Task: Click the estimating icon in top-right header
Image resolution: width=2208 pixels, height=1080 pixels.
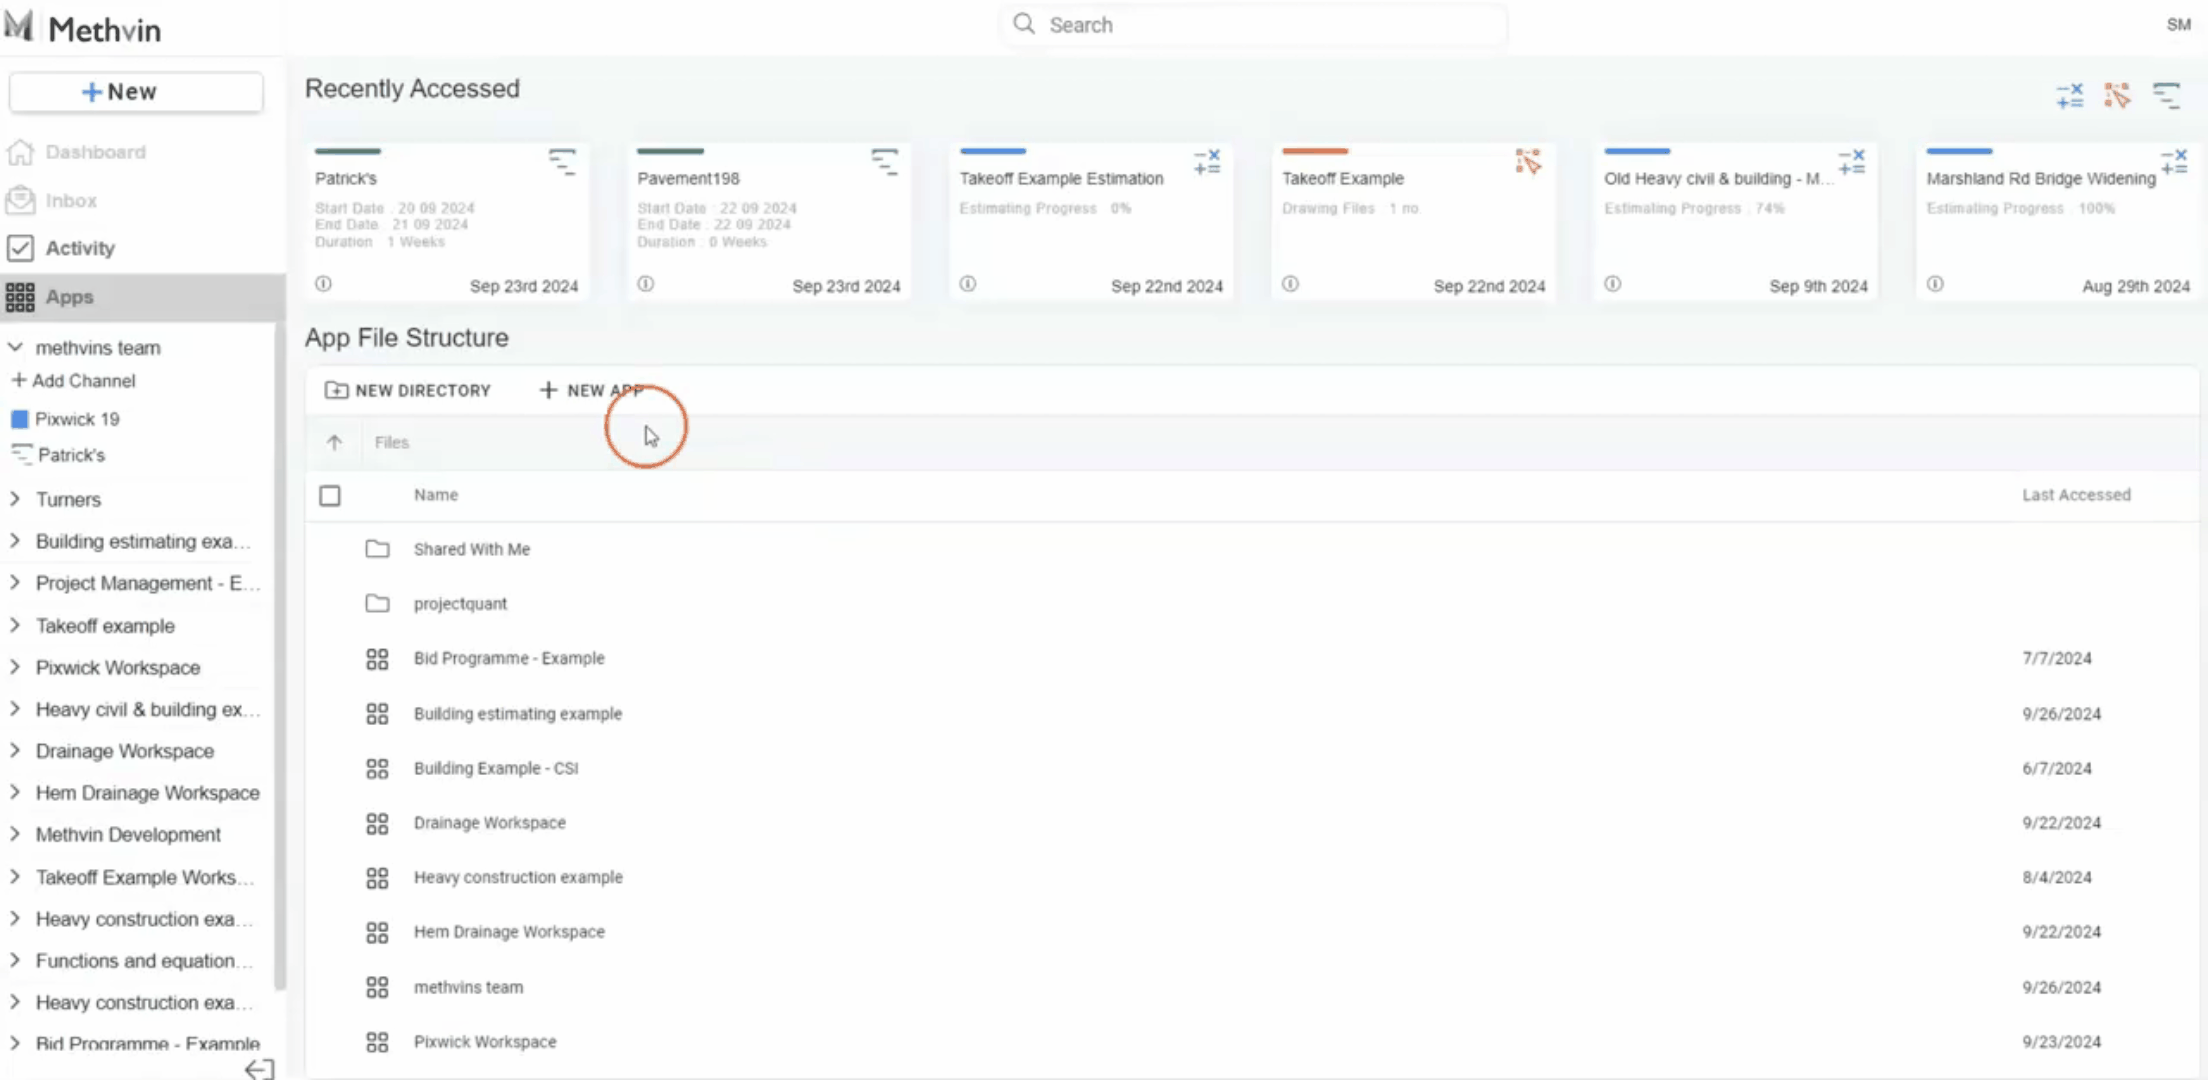Action: click(x=2069, y=96)
